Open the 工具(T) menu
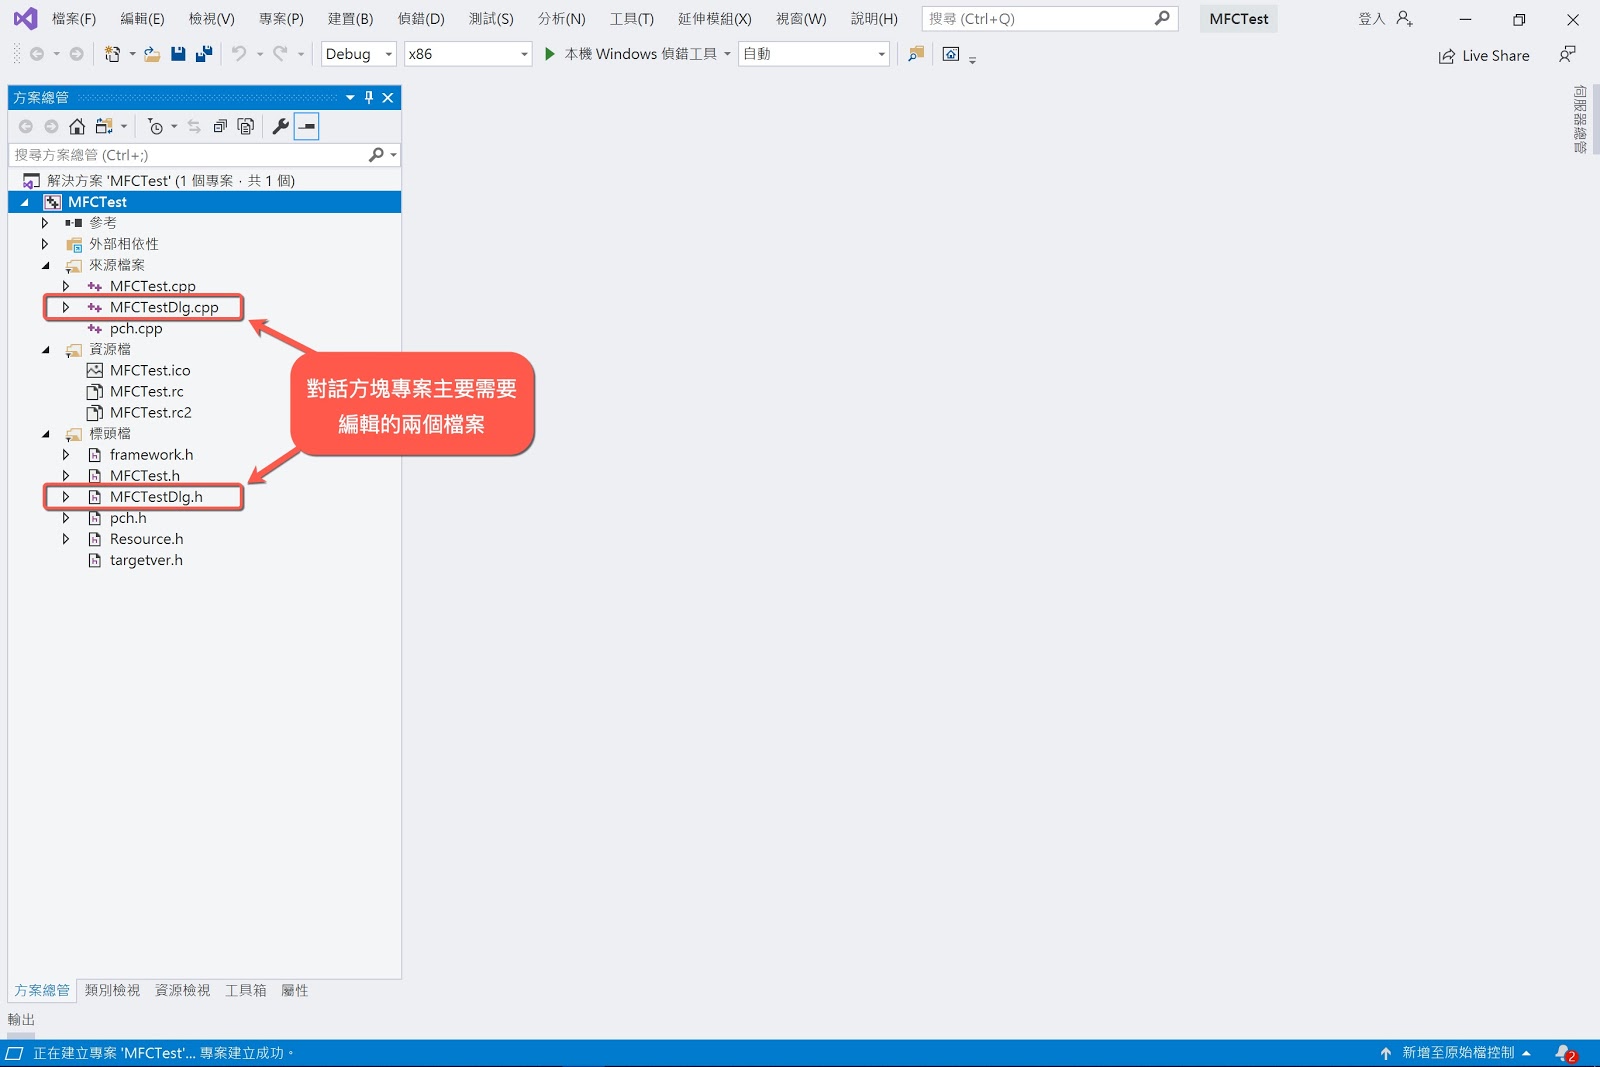1600x1067 pixels. coord(632,18)
